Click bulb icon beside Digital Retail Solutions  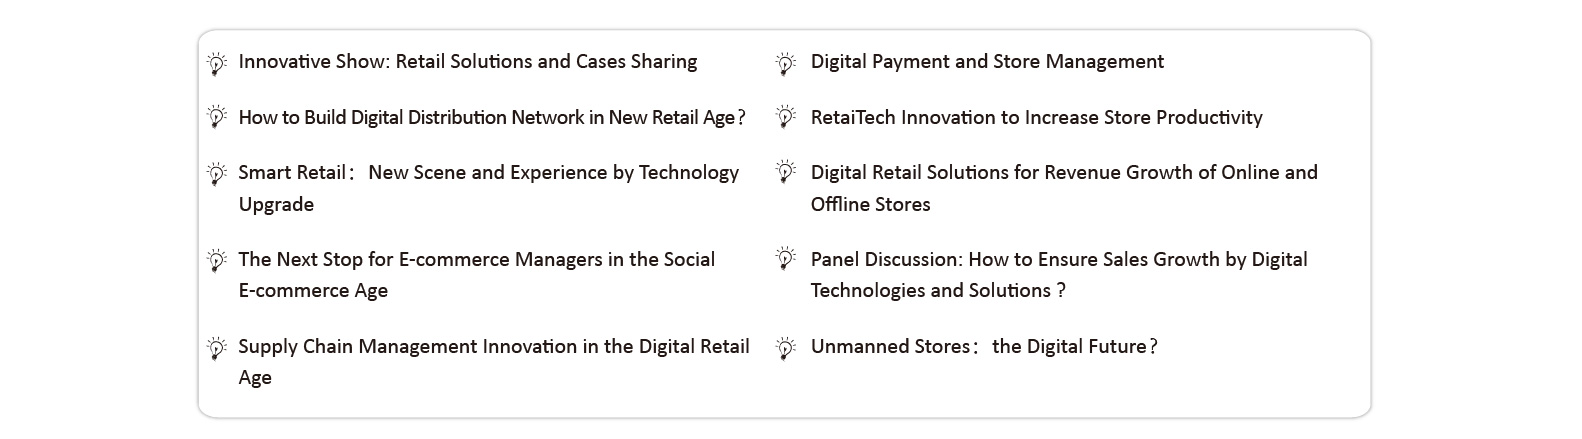tap(786, 172)
